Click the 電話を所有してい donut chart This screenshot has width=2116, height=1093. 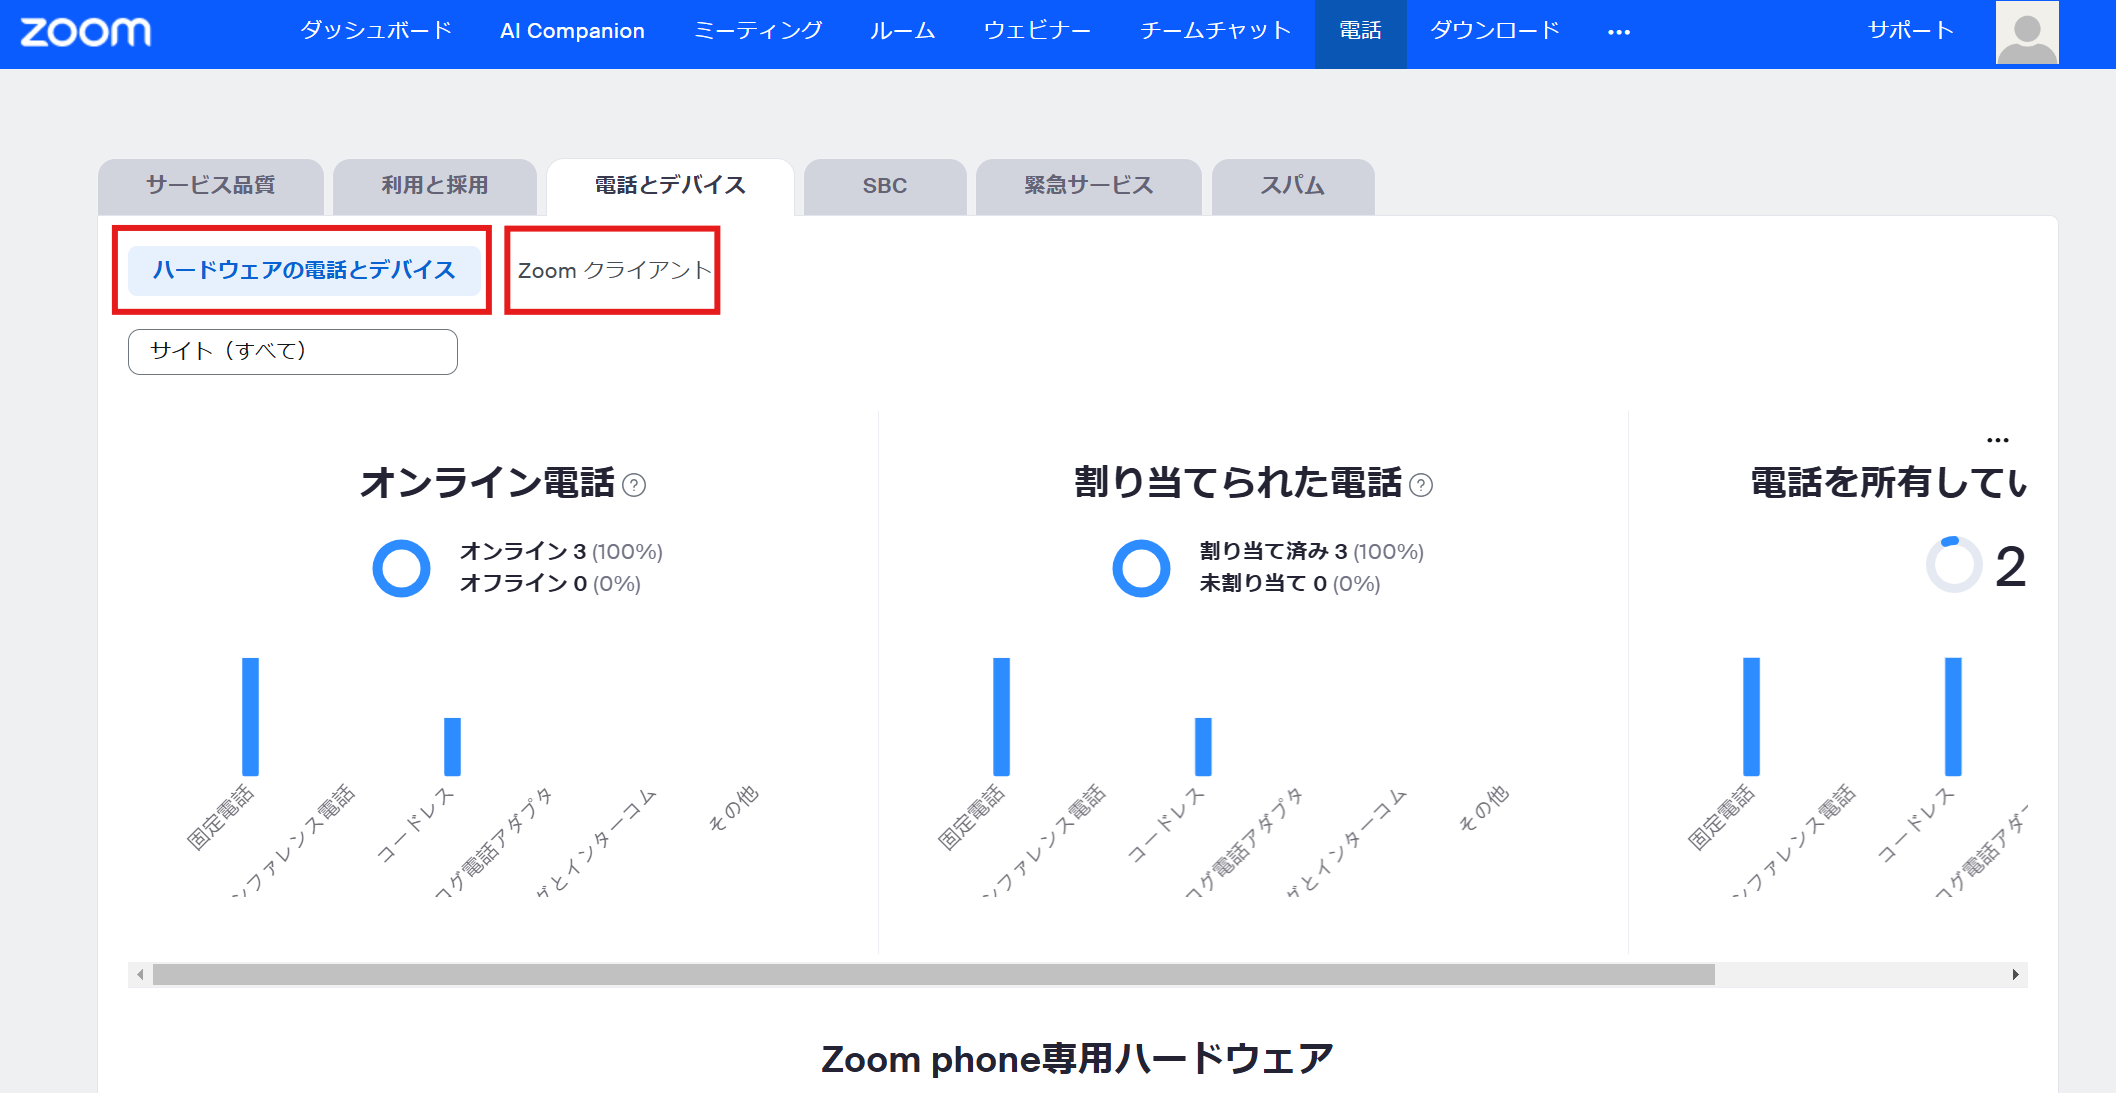point(1953,565)
